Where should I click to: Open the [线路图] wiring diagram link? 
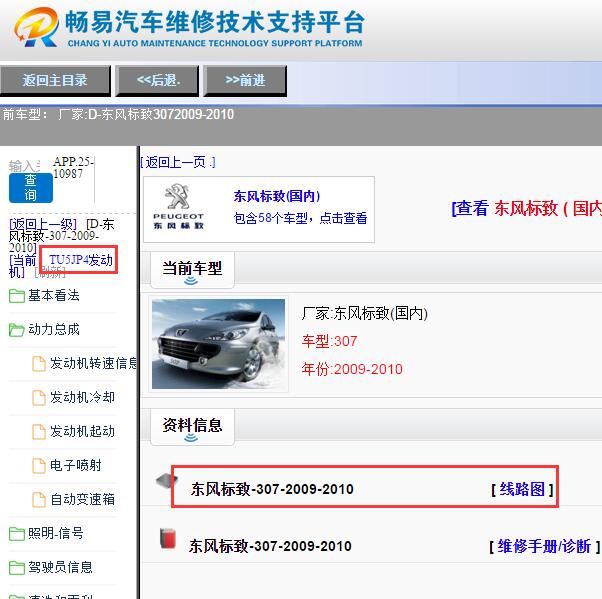point(522,489)
